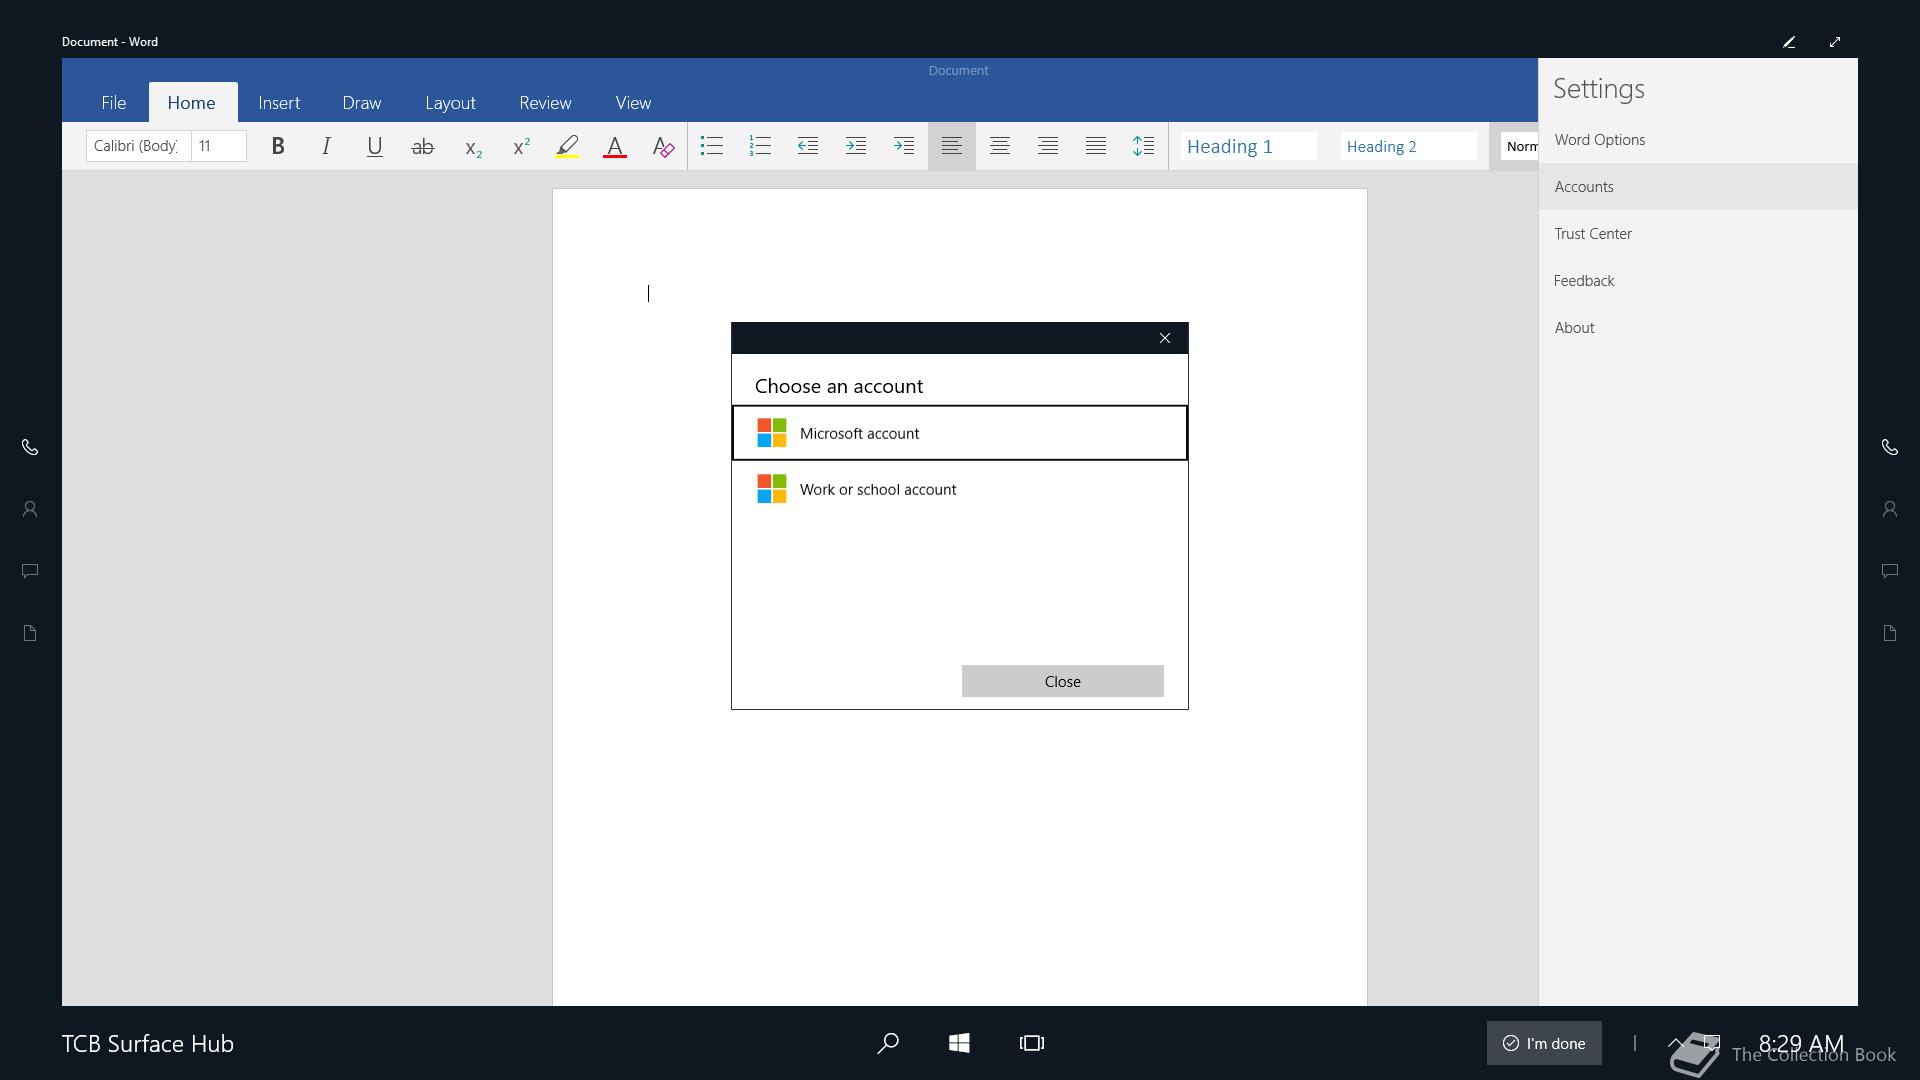Apply Strikethrough formatting

[x=423, y=146]
